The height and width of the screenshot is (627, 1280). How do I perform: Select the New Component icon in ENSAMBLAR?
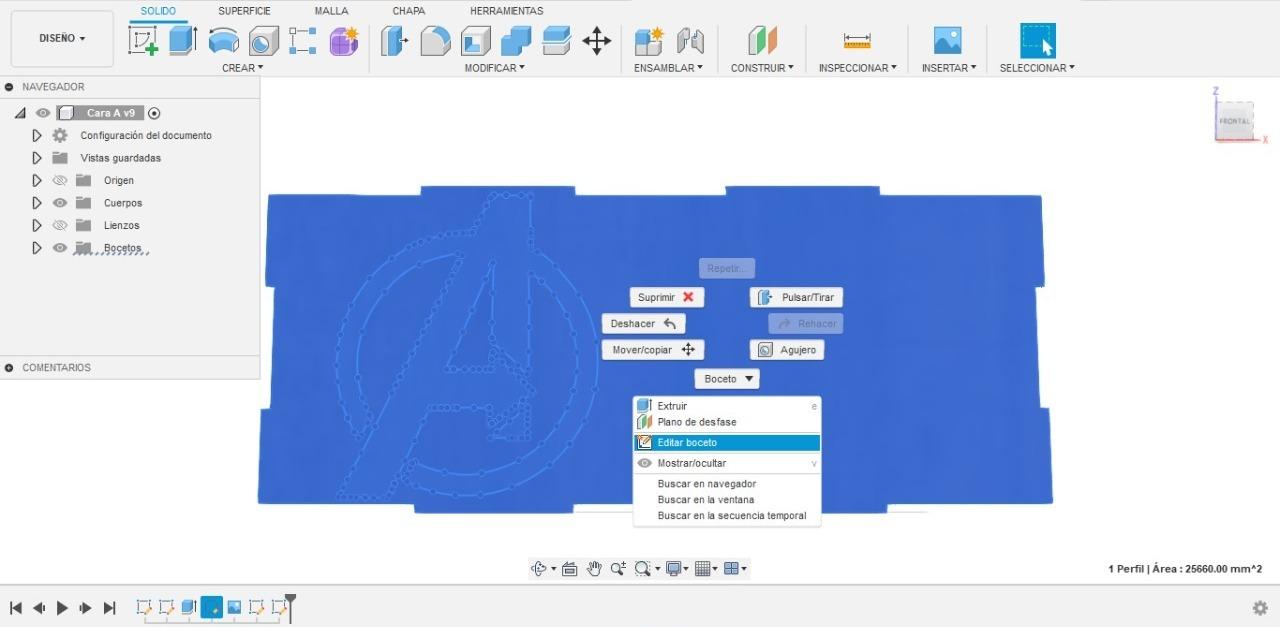pos(649,41)
